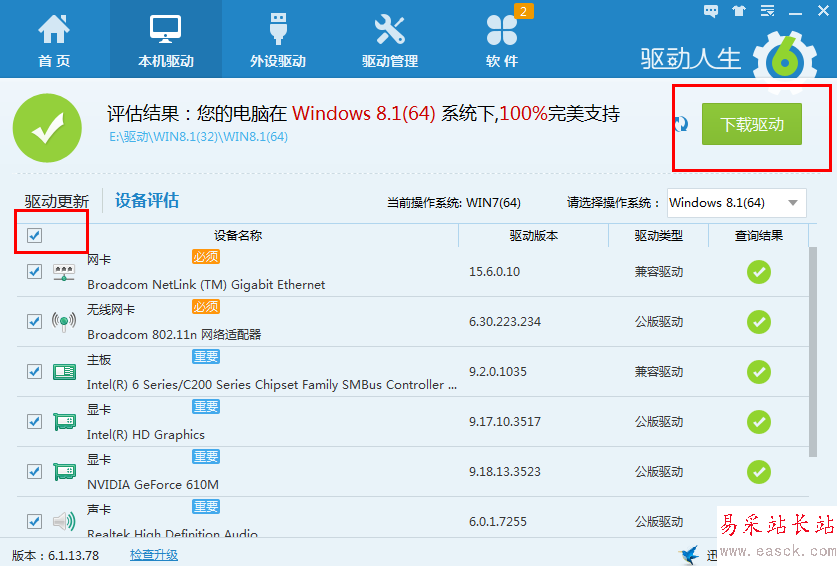Click the NVIDIA GeForce graphics card icon
The height and width of the screenshot is (566, 837).
point(65,472)
